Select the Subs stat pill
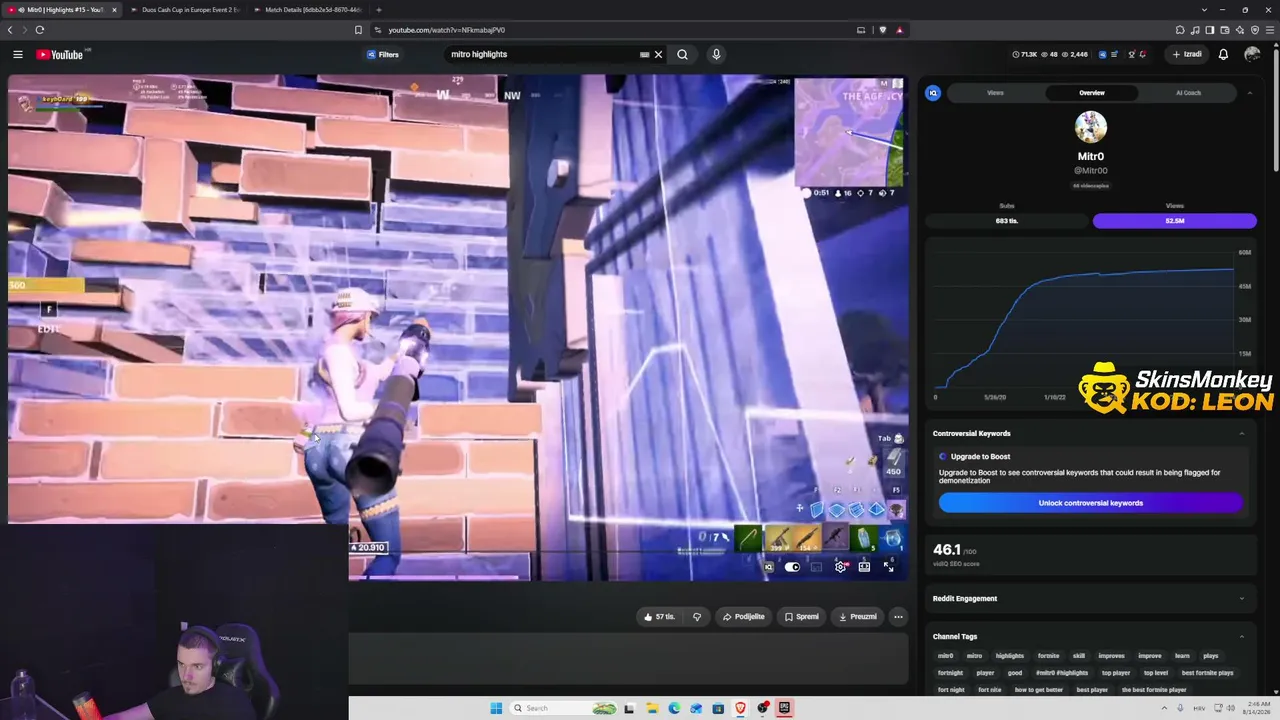This screenshot has width=1280, height=720. tap(1007, 220)
